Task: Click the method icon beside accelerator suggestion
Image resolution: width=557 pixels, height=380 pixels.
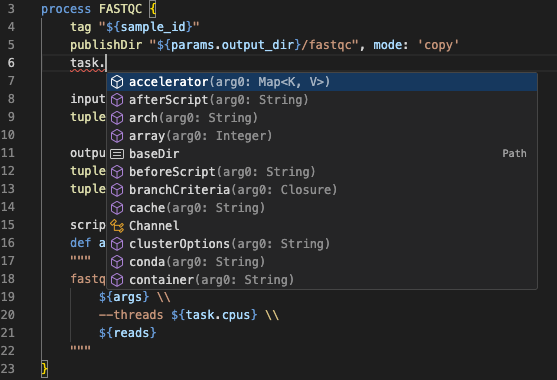Action: click(117, 82)
